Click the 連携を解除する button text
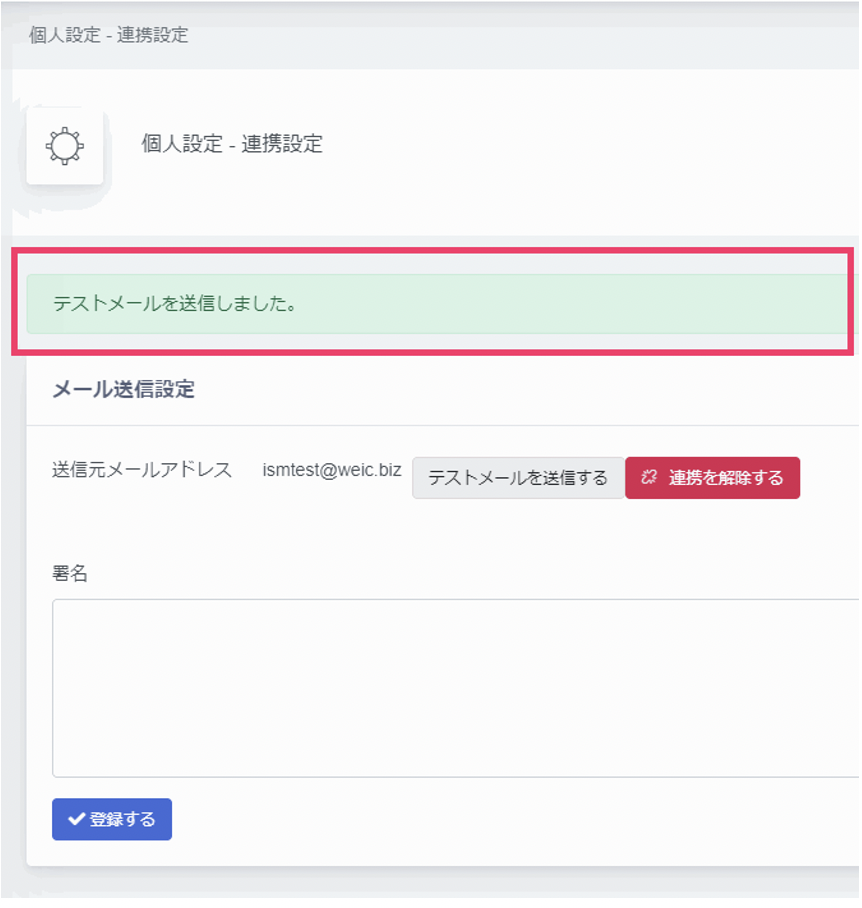The width and height of the screenshot is (862, 908). [726, 478]
